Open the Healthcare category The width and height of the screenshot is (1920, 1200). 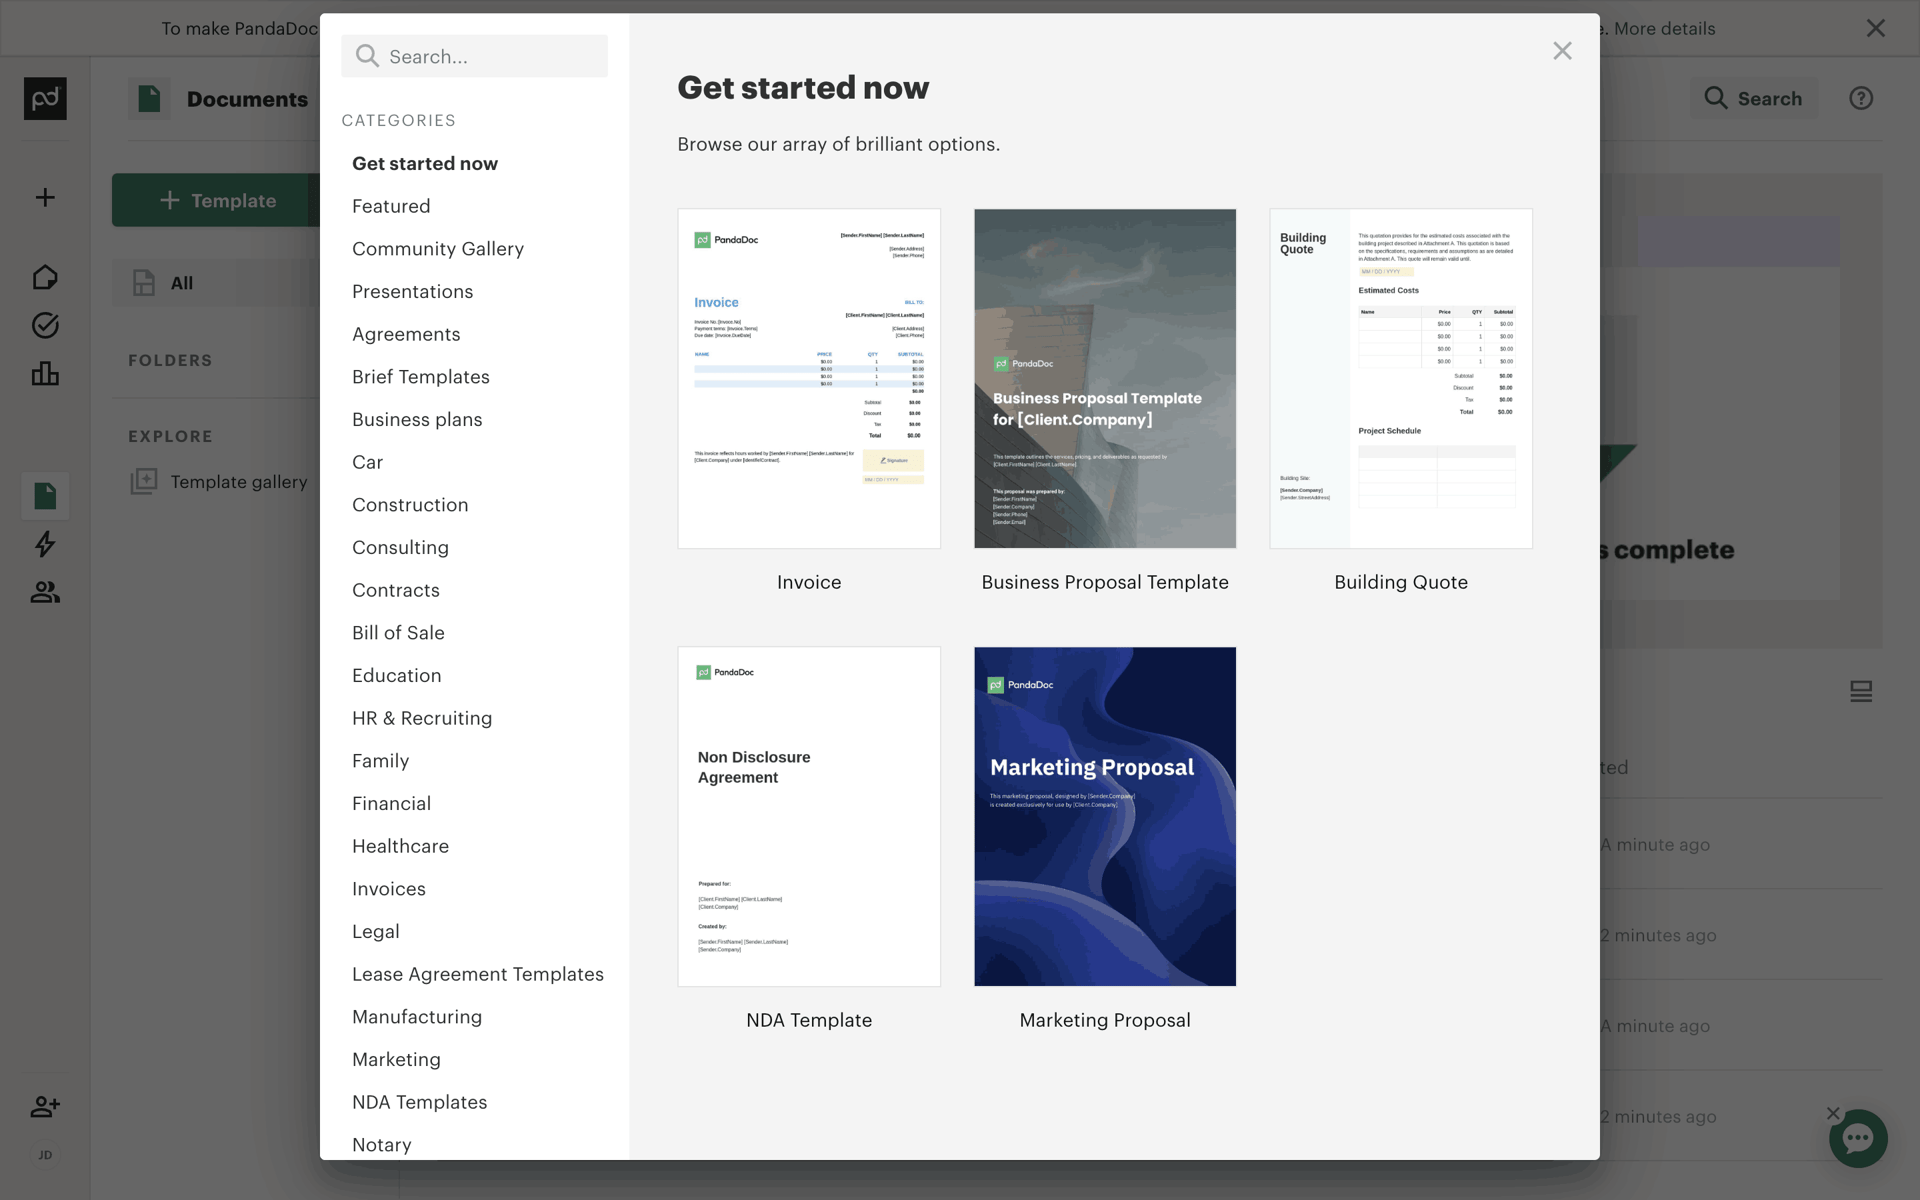click(401, 846)
